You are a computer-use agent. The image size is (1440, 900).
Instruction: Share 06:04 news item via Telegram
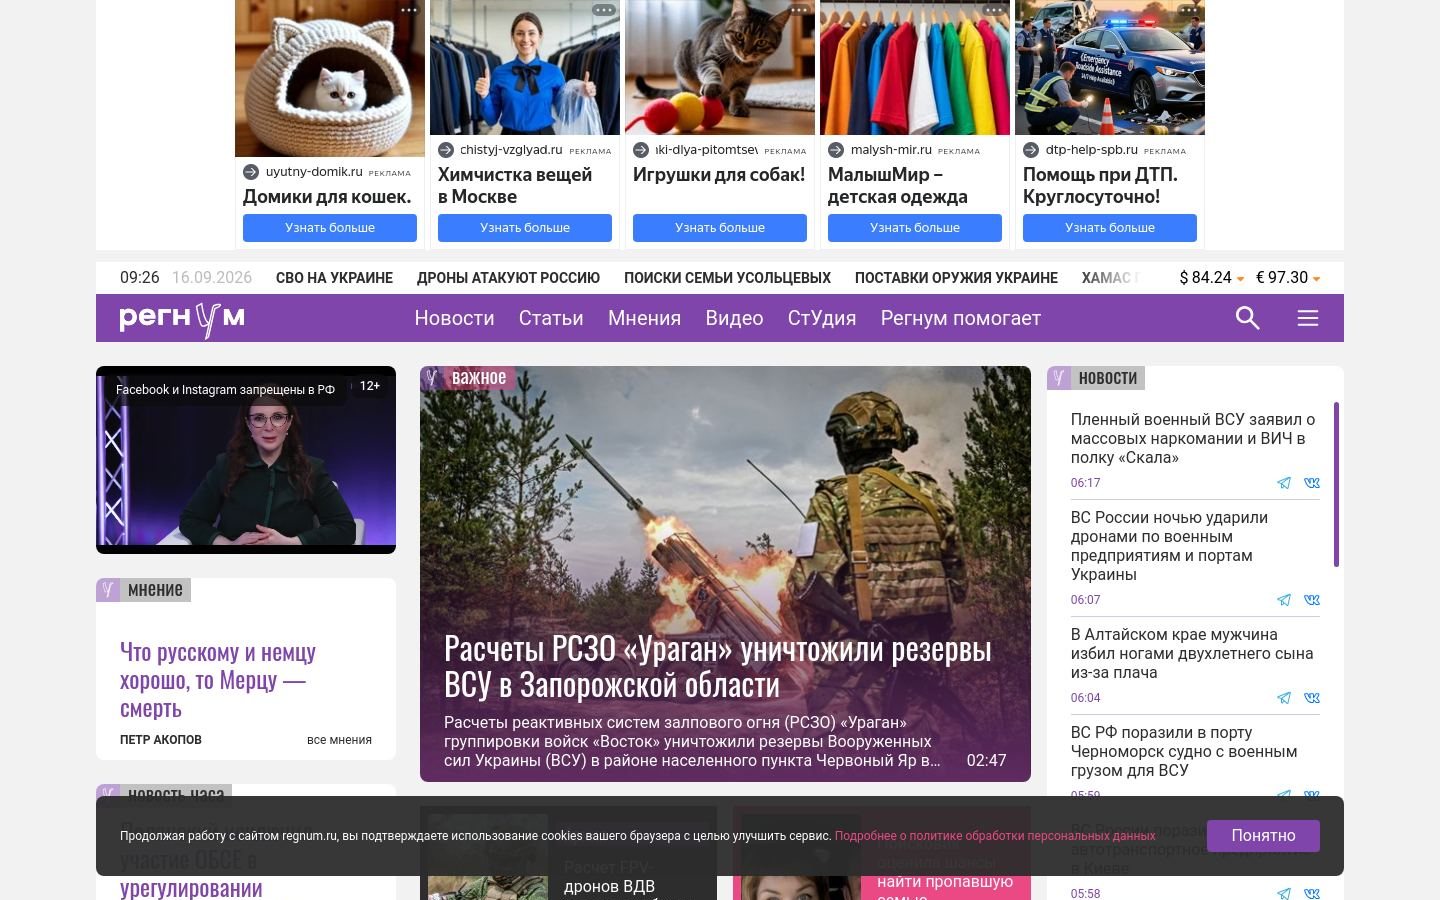pos(1284,698)
